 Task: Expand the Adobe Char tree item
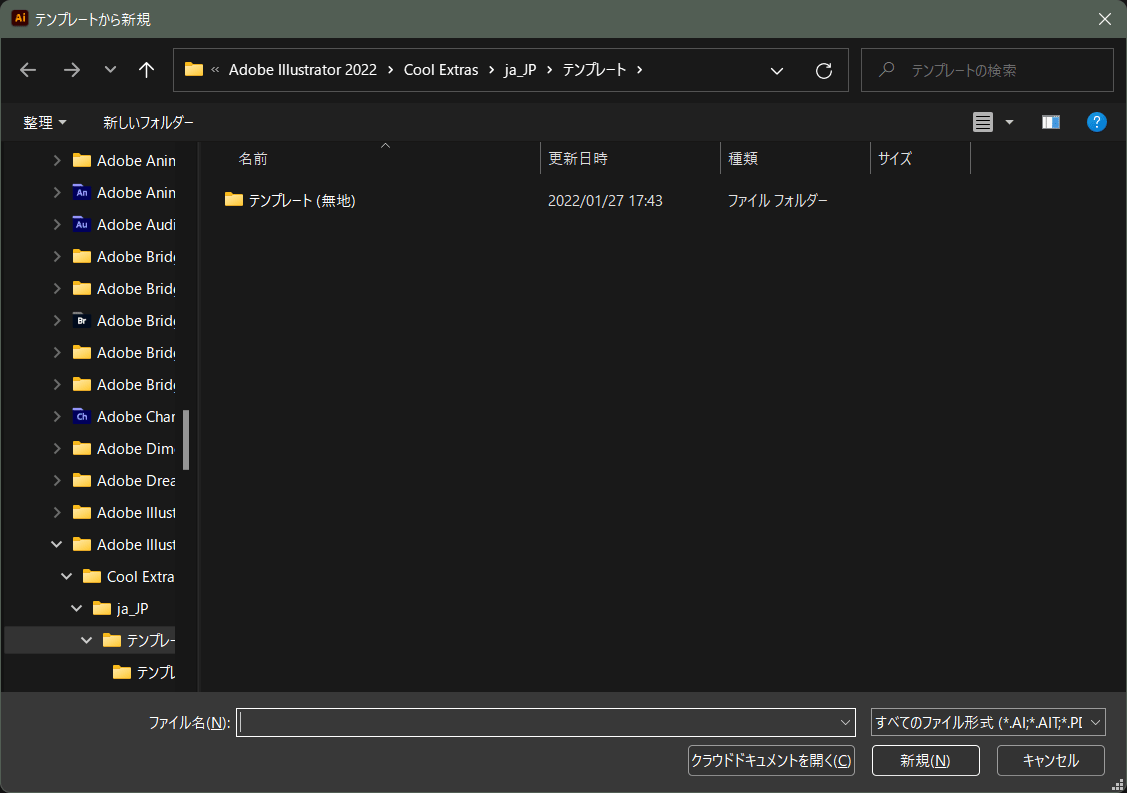coord(57,416)
